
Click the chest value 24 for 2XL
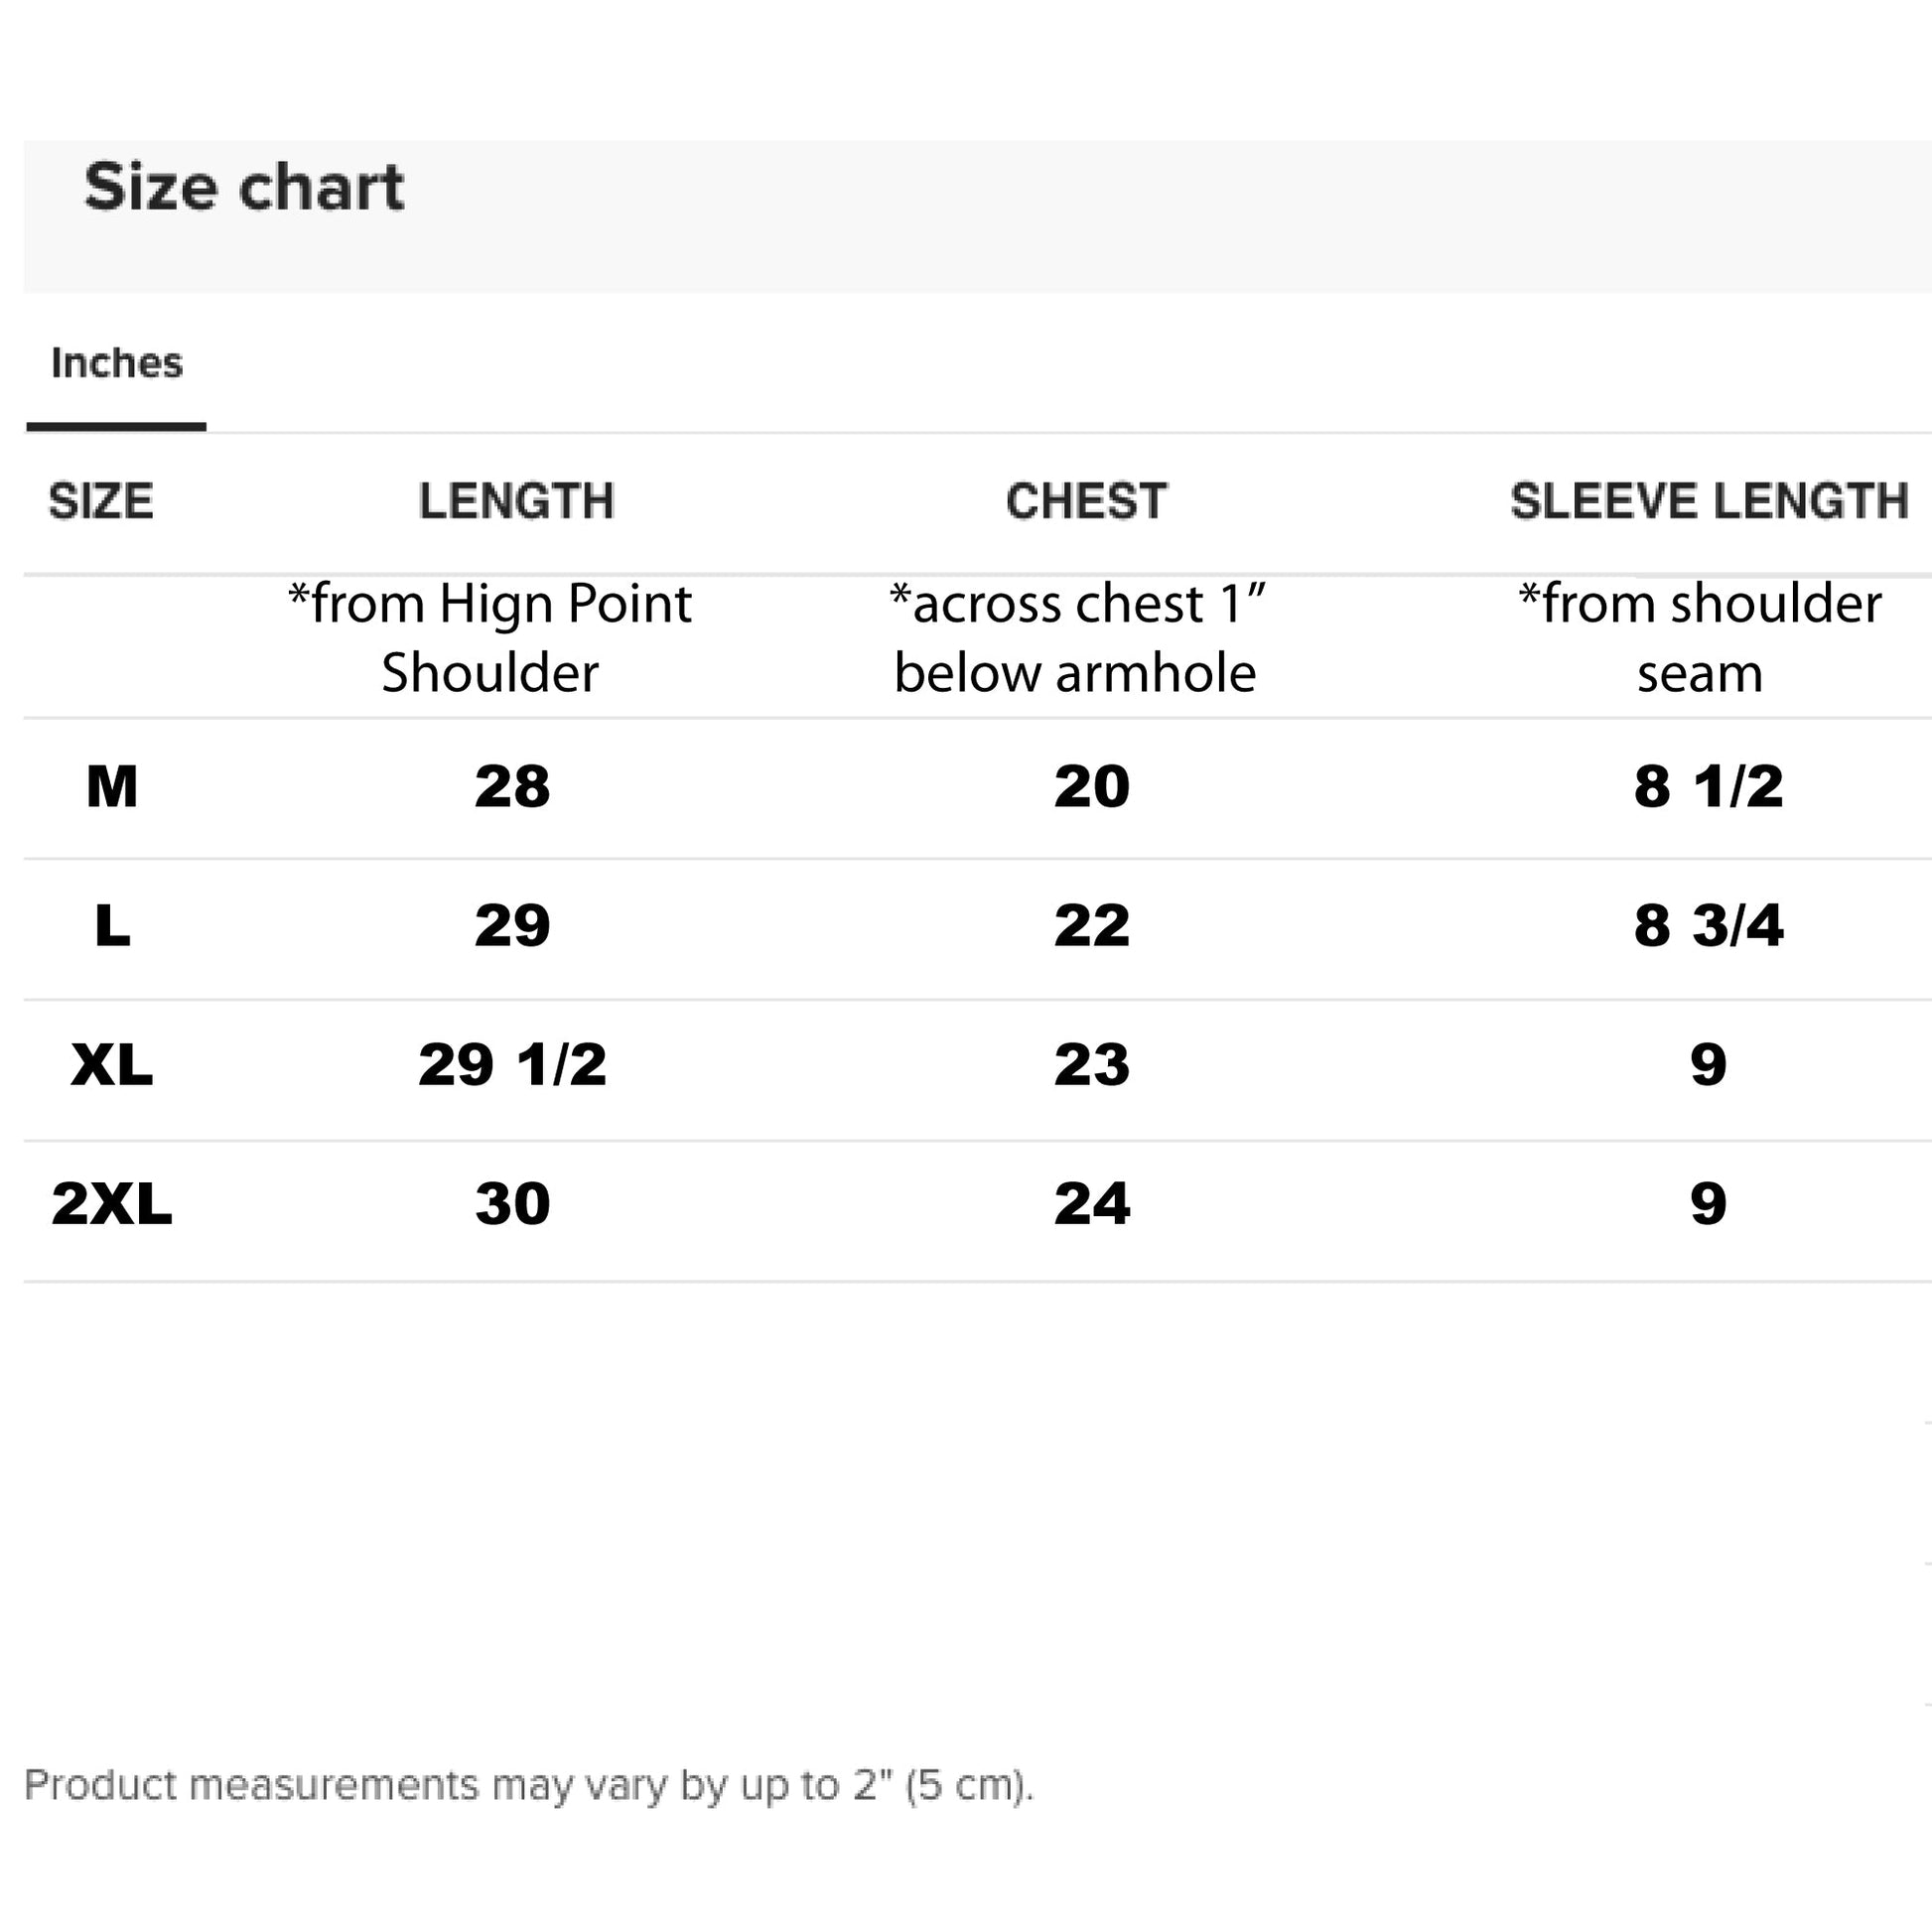(1091, 1204)
